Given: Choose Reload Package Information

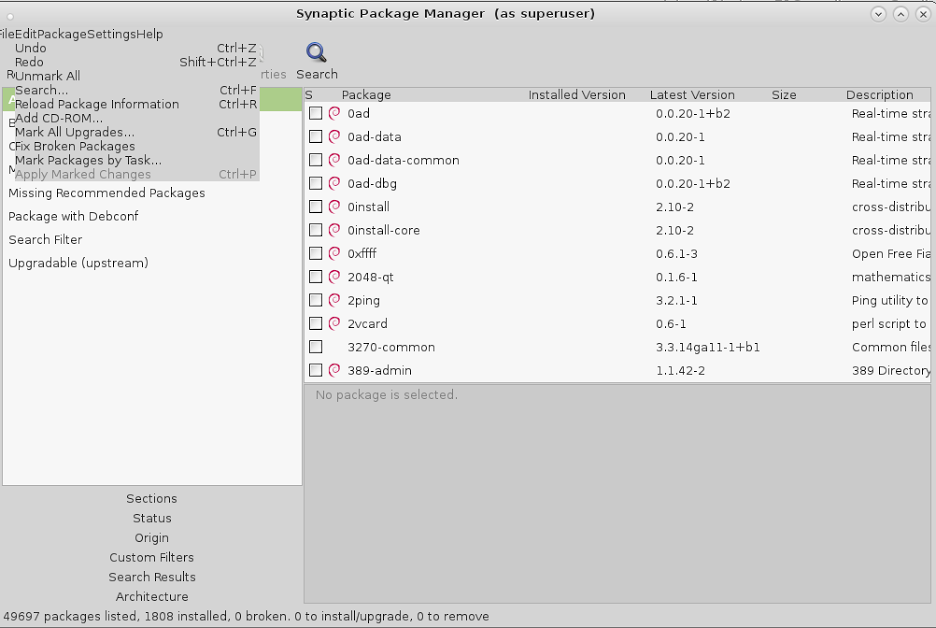Looking at the screenshot, I should click(136, 104).
